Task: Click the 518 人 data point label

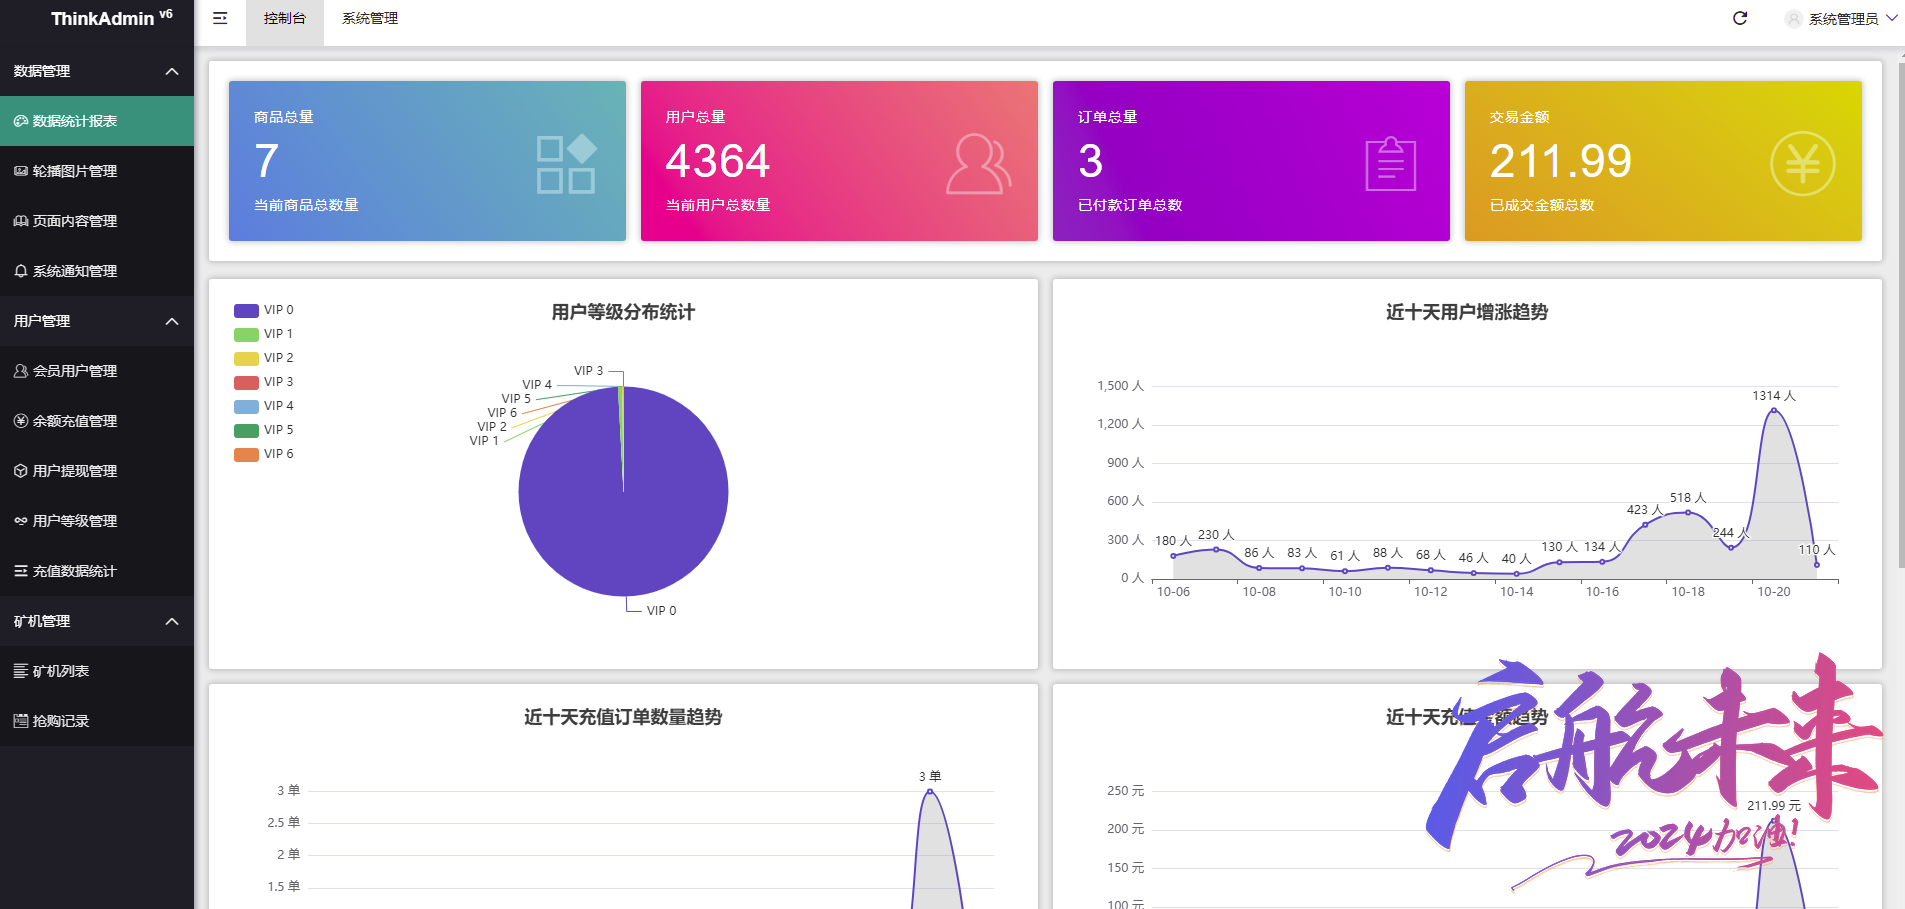Action: 1688,498
